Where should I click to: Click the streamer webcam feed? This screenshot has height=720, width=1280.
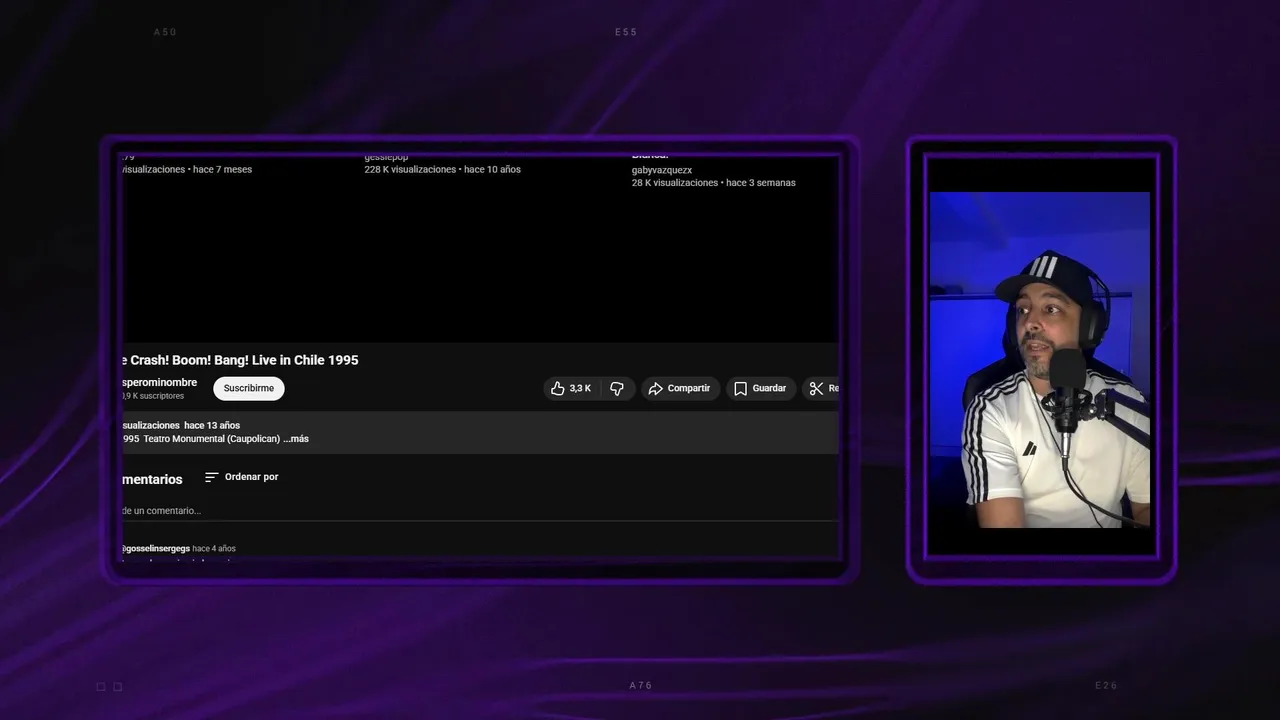pyautogui.click(x=1040, y=360)
